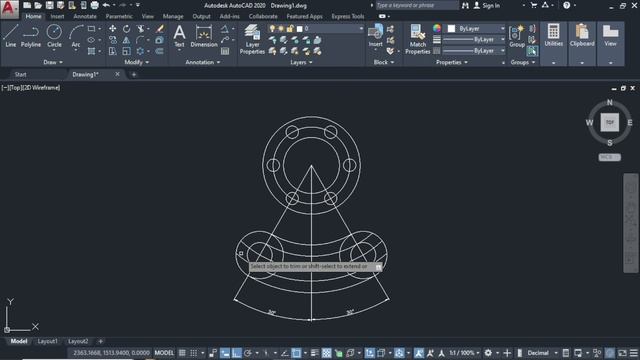Open the object color wheel
The width and height of the screenshot is (640, 360).
437,28
